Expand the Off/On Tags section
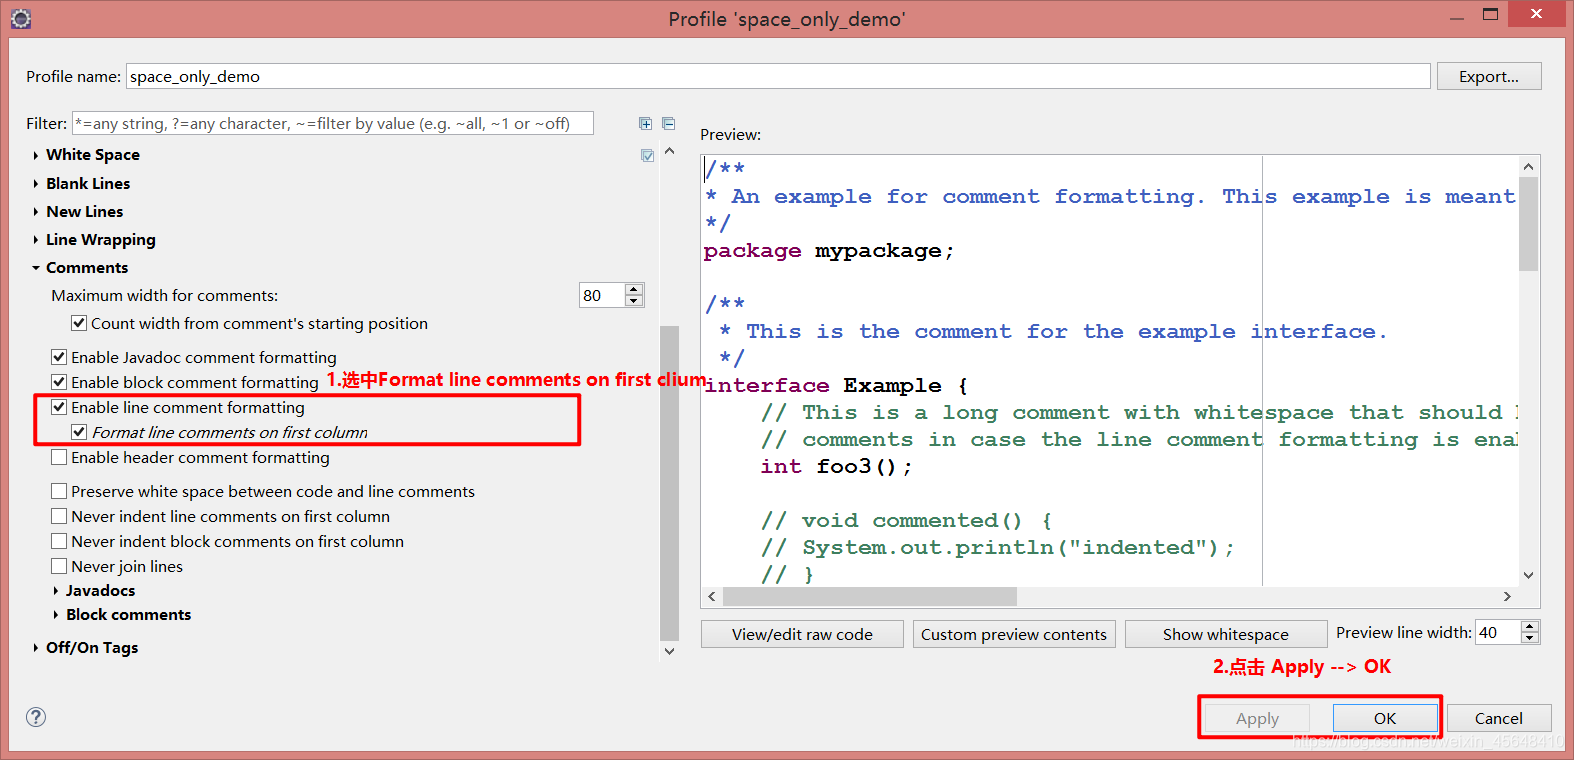The height and width of the screenshot is (760, 1574). [36, 648]
